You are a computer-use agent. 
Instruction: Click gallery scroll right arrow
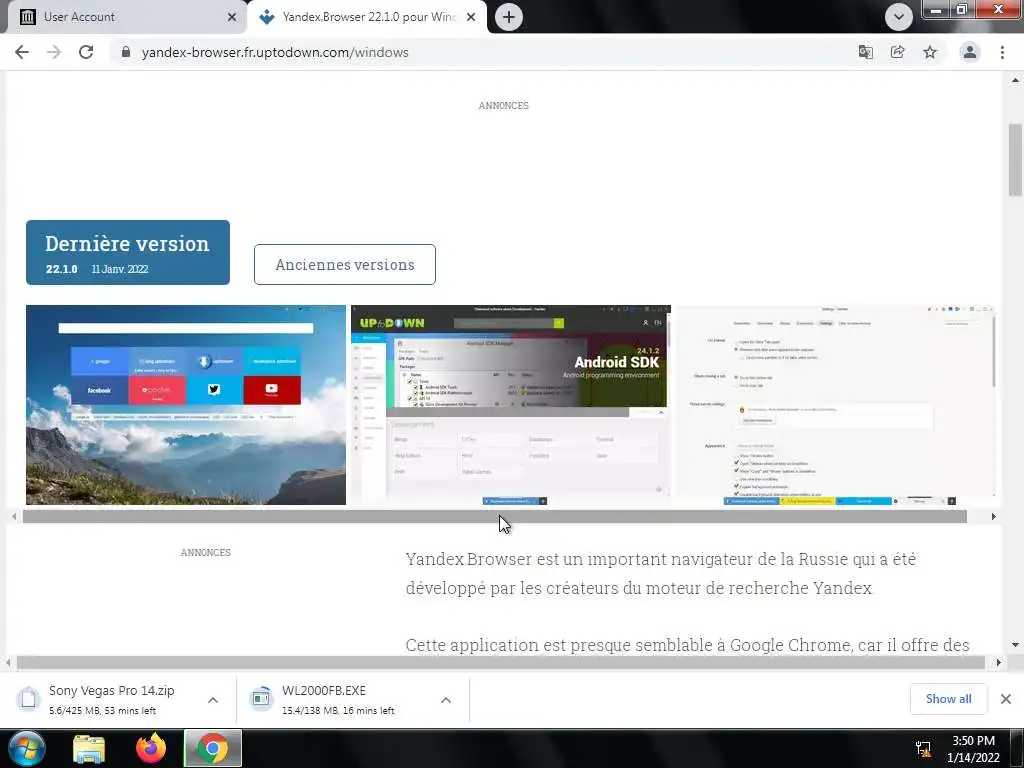point(993,517)
